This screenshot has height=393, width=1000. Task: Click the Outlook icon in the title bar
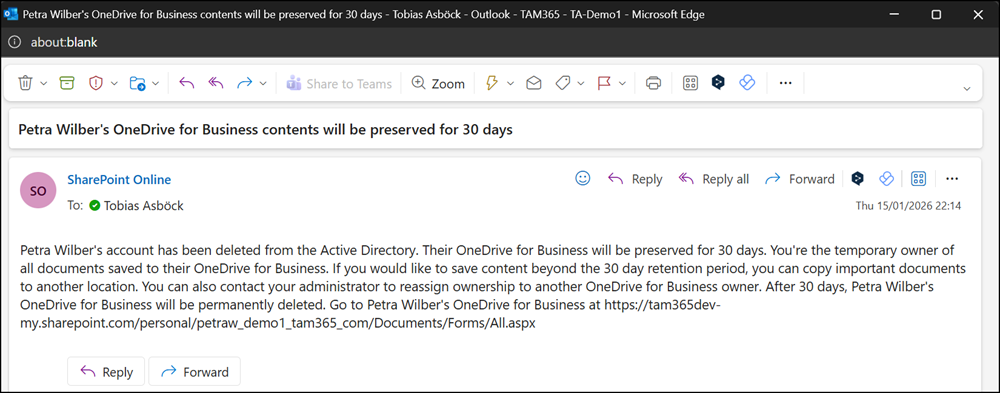point(10,13)
